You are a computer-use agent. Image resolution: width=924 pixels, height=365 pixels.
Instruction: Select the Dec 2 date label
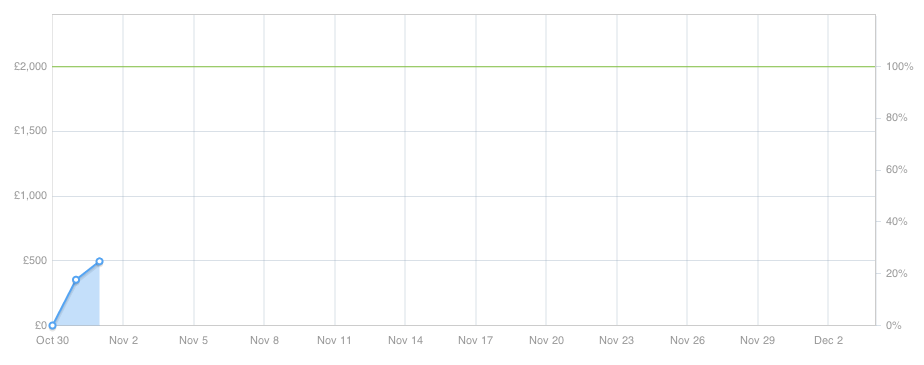[x=829, y=340]
